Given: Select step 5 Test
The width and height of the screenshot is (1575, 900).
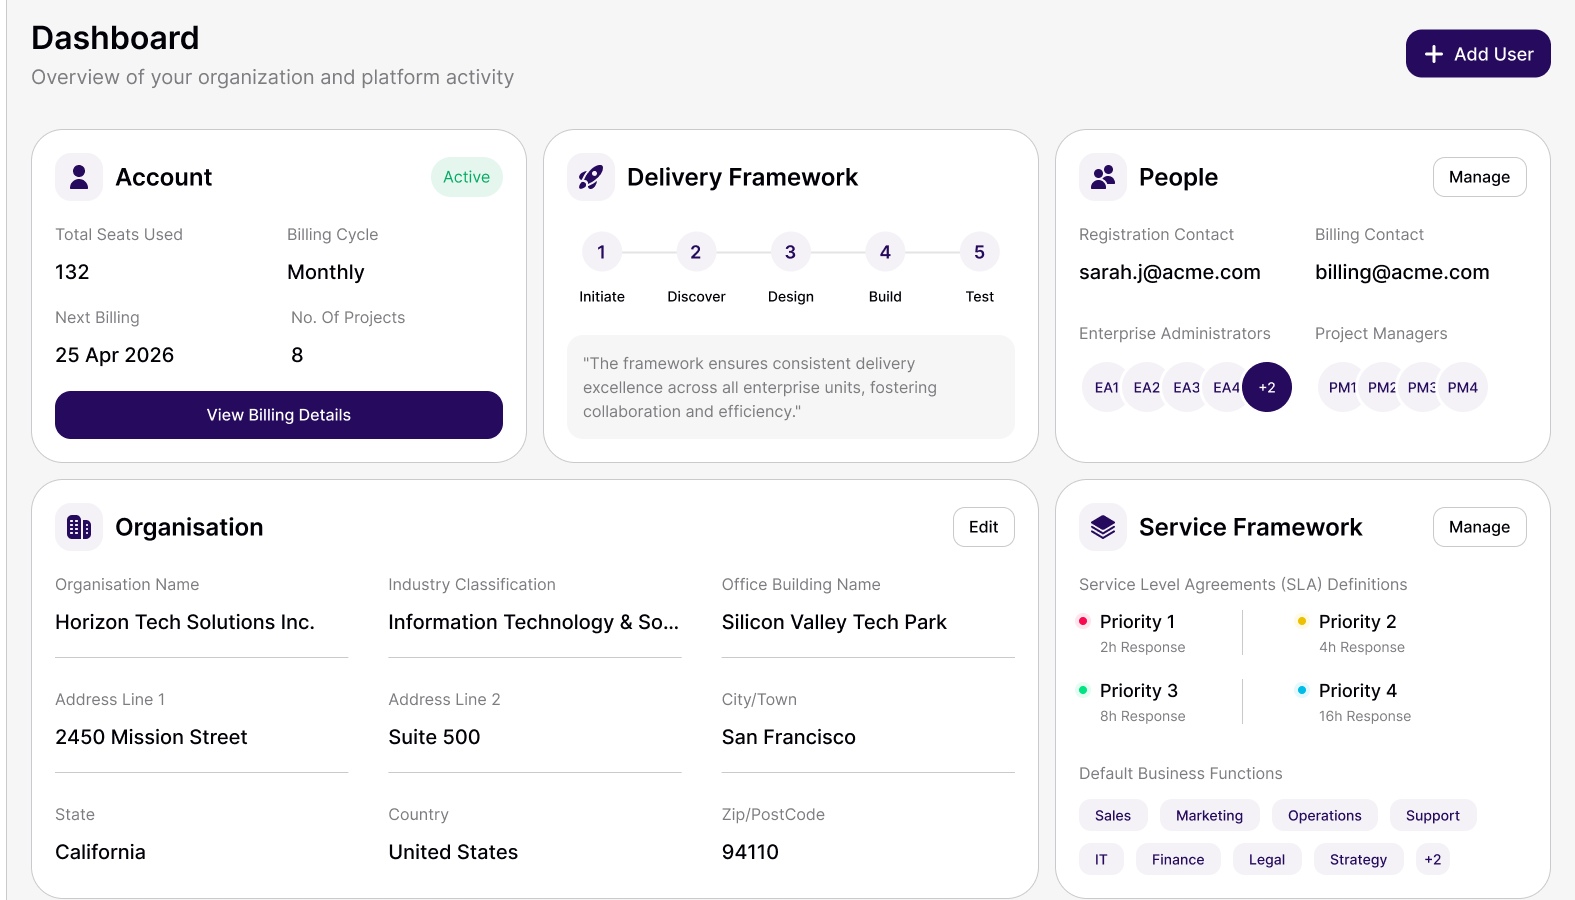Looking at the screenshot, I should tap(979, 252).
